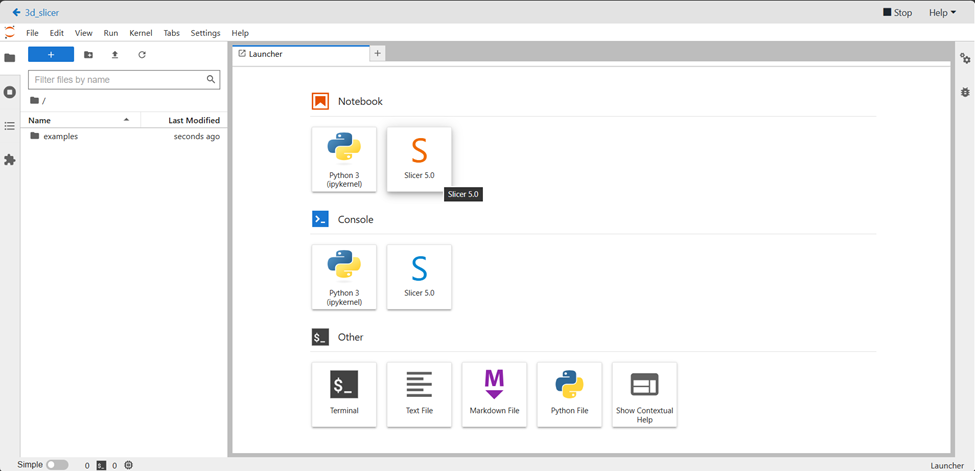
Task: Refresh the file list
Action: click(x=142, y=55)
